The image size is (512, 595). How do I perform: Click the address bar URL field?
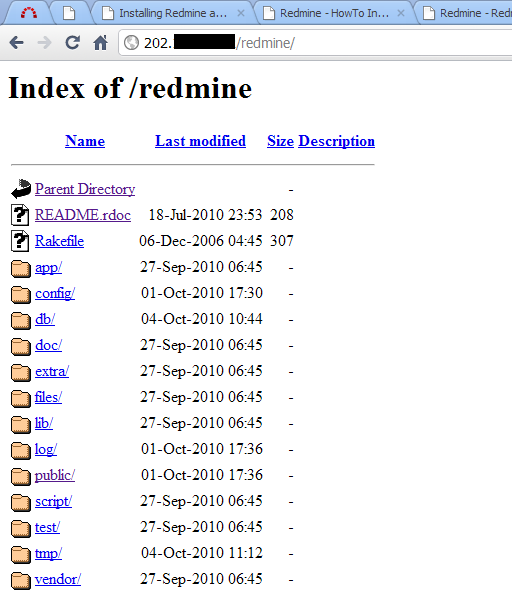pos(315,43)
